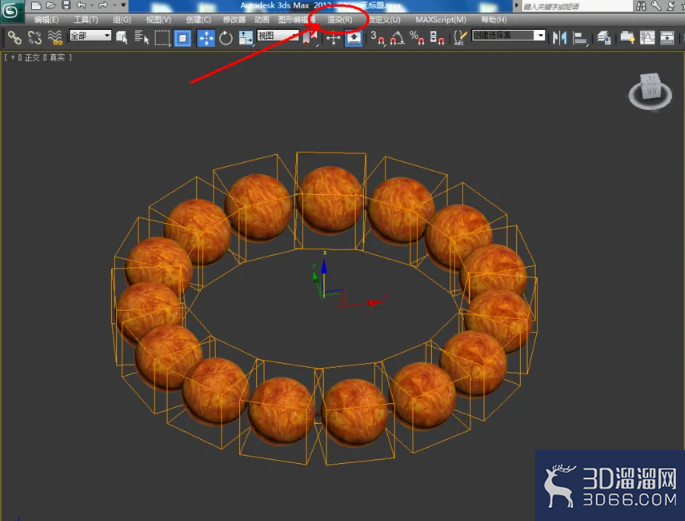Toggle Keyboard Shortcut Override button

[353, 38]
